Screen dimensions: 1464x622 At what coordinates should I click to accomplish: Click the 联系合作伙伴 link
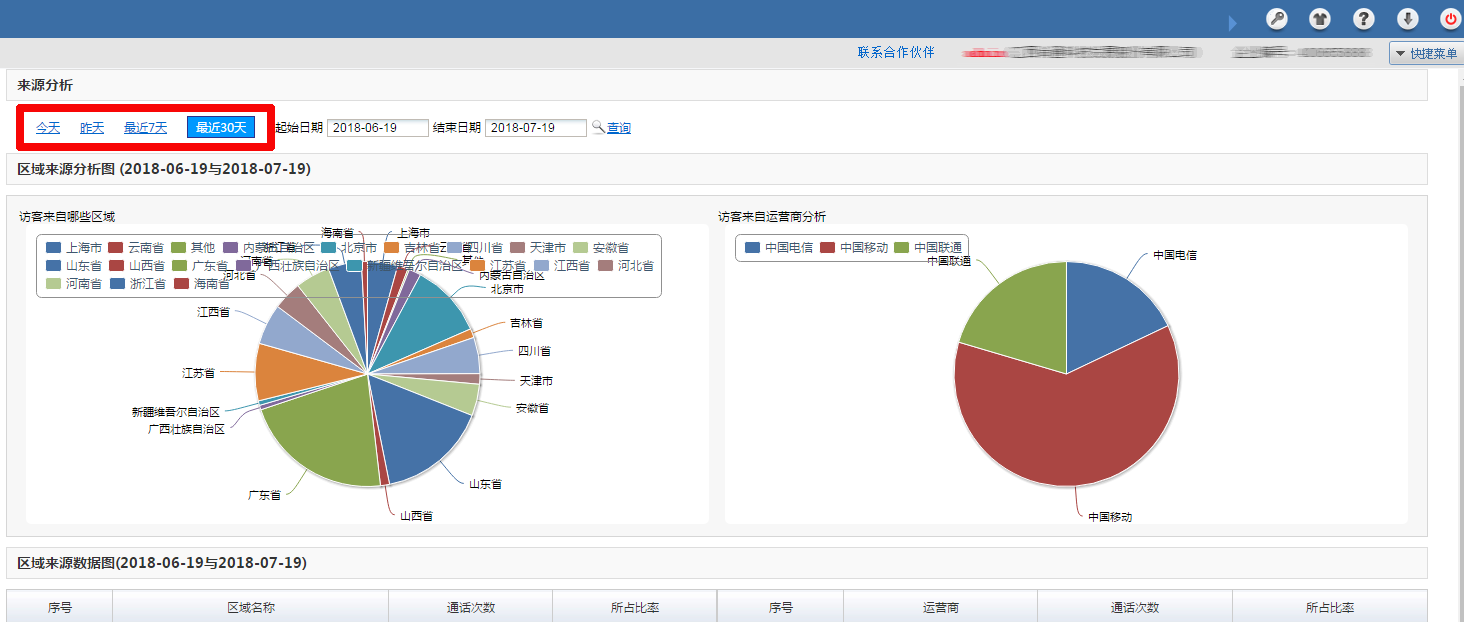[896, 53]
